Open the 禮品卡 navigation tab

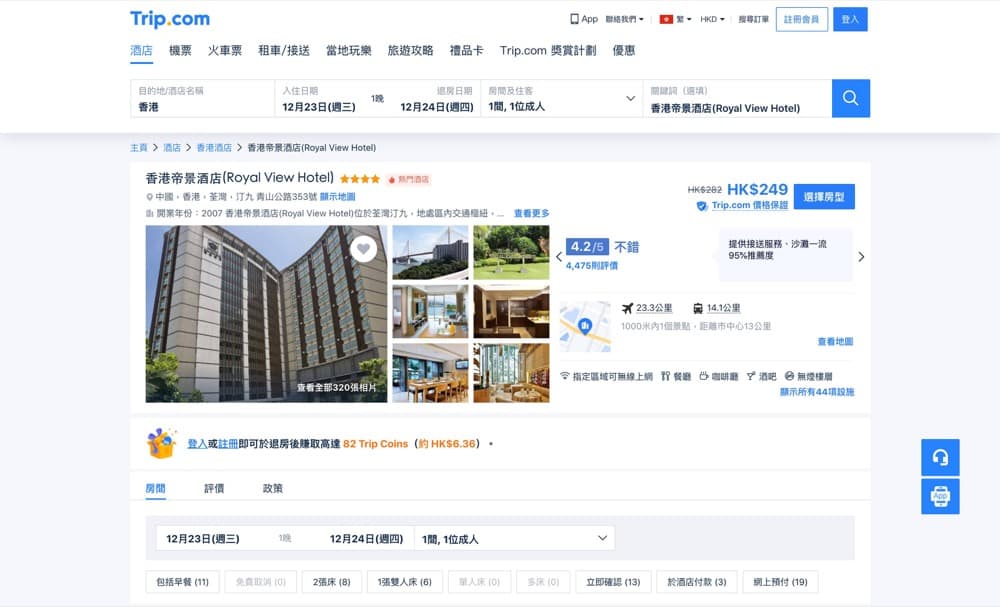click(467, 50)
